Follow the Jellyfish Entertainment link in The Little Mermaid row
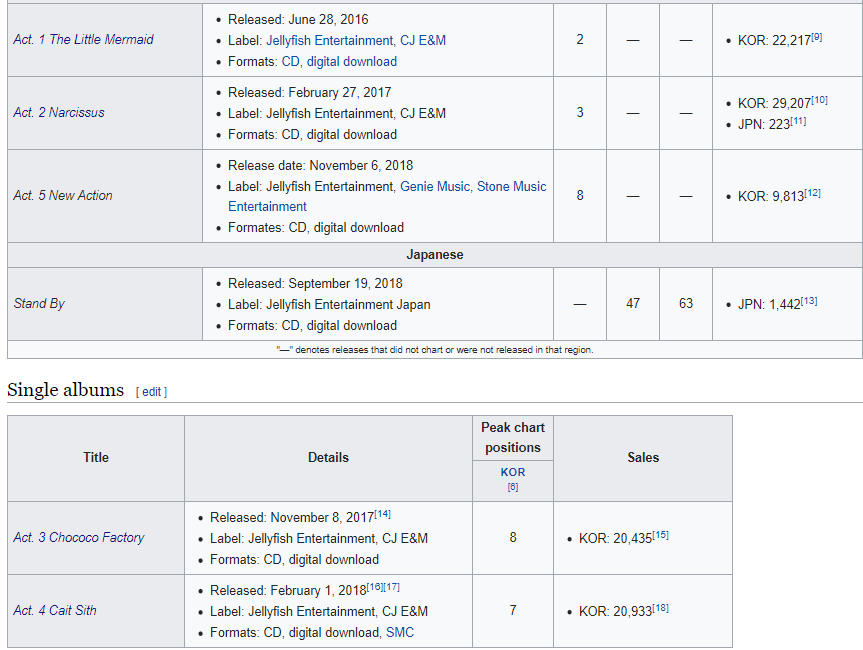 pyautogui.click(x=329, y=40)
